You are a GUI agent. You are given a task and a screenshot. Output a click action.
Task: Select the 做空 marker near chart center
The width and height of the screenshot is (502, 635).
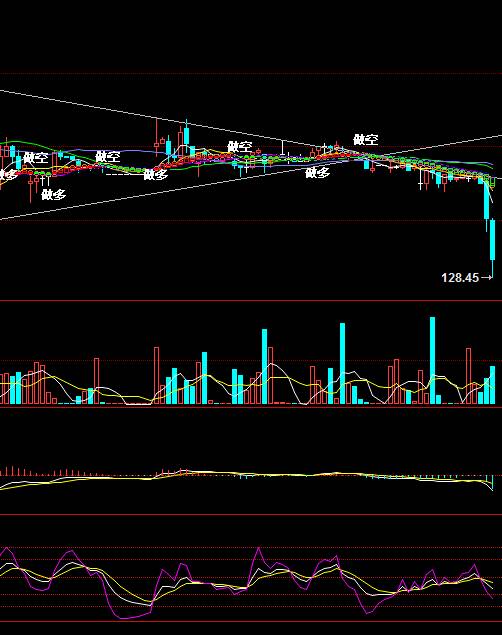pos(240,147)
